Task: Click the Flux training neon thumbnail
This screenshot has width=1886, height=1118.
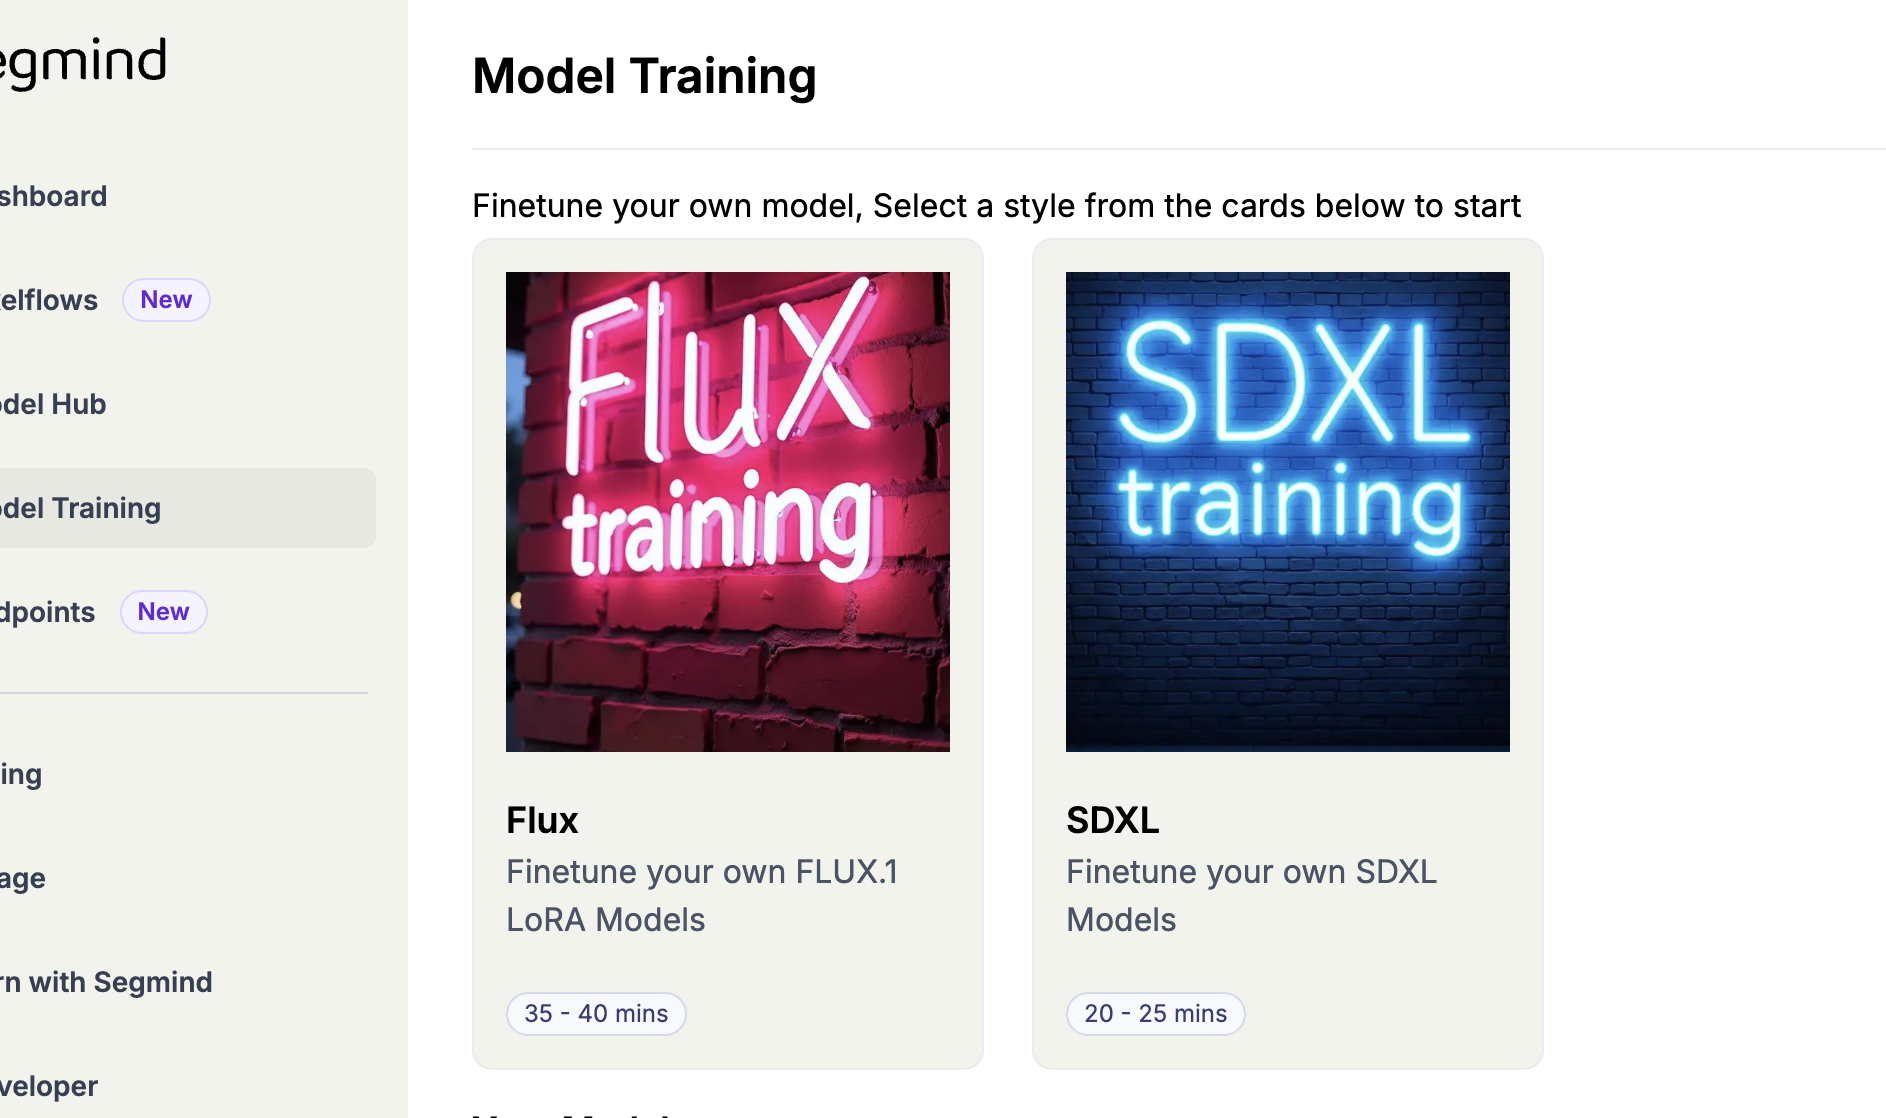Action: click(728, 512)
